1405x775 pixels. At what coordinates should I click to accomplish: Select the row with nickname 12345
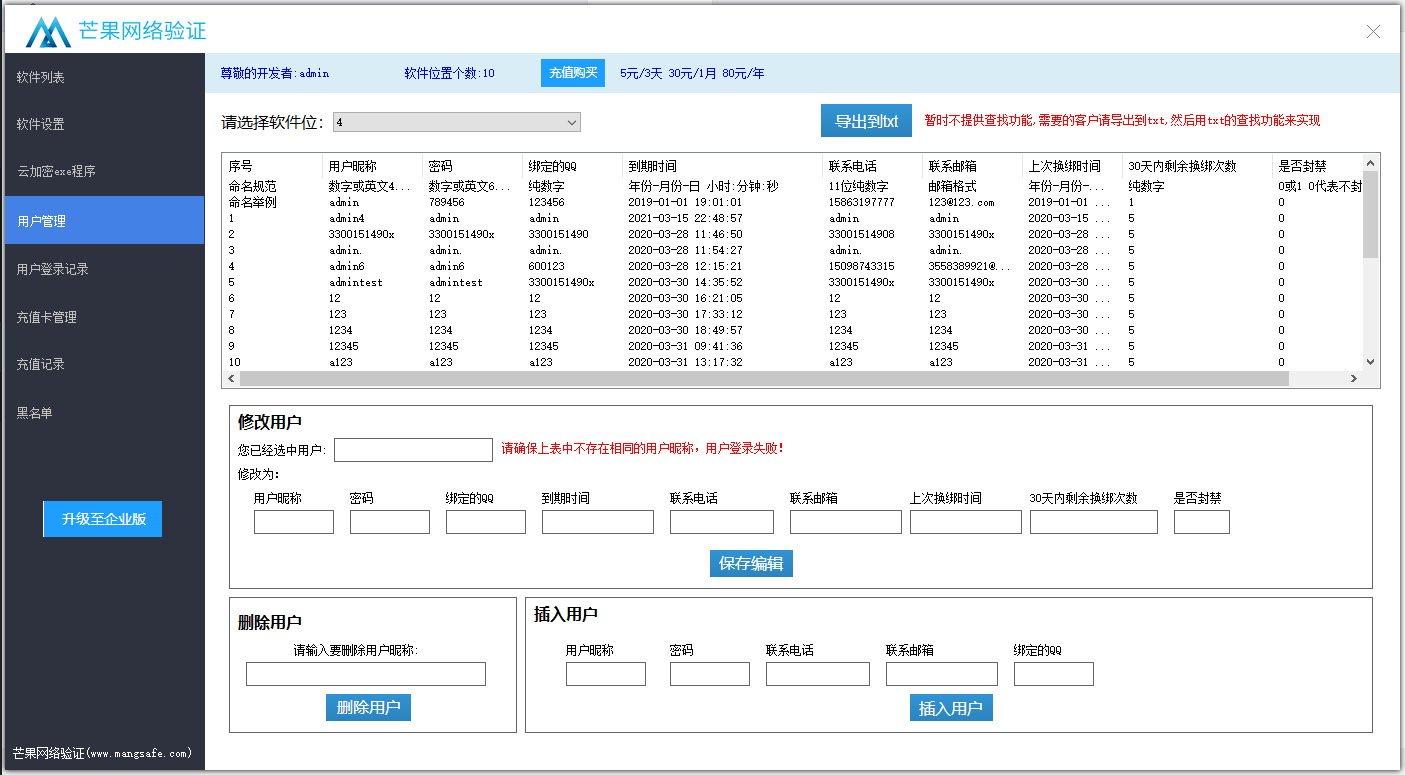(792, 346)
